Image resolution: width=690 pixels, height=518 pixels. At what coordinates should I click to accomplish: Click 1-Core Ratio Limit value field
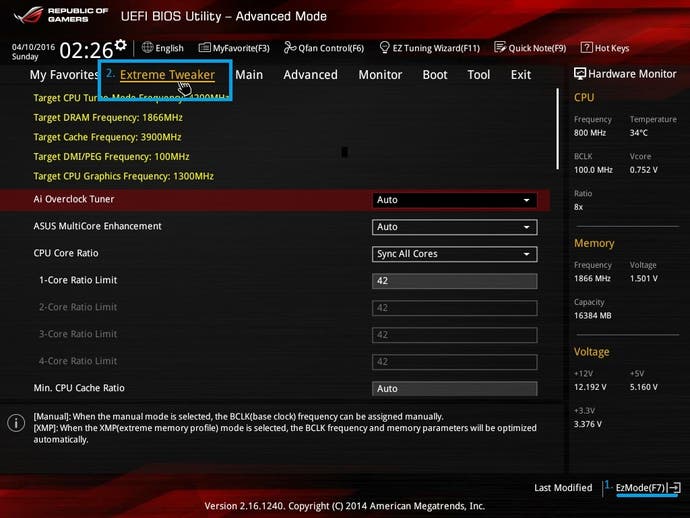coord(455,281)
